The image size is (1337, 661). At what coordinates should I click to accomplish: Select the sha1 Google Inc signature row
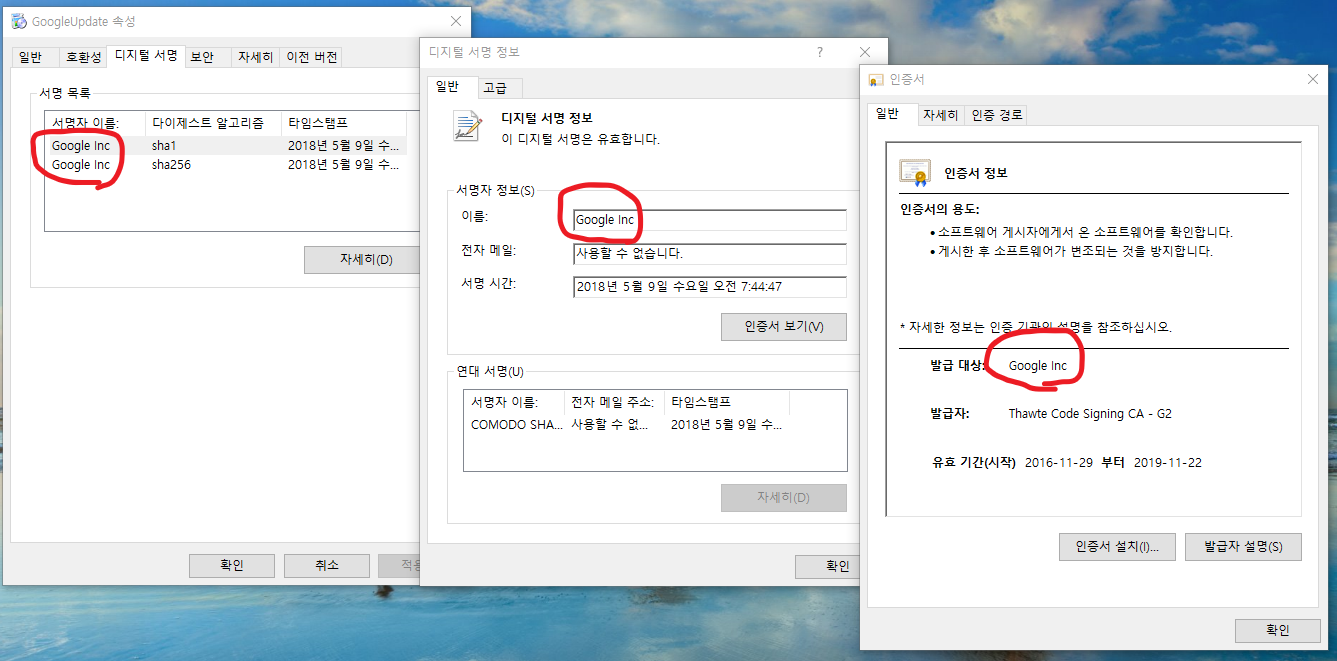[226, 146]
